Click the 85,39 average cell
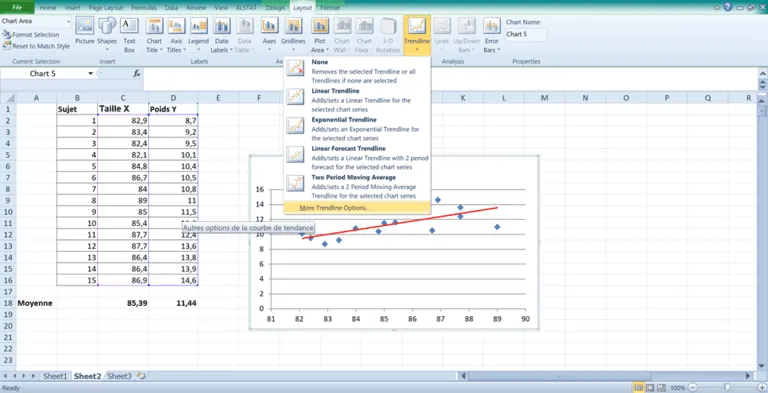Screen dimensions: 768x393 [x=123, y=303]
